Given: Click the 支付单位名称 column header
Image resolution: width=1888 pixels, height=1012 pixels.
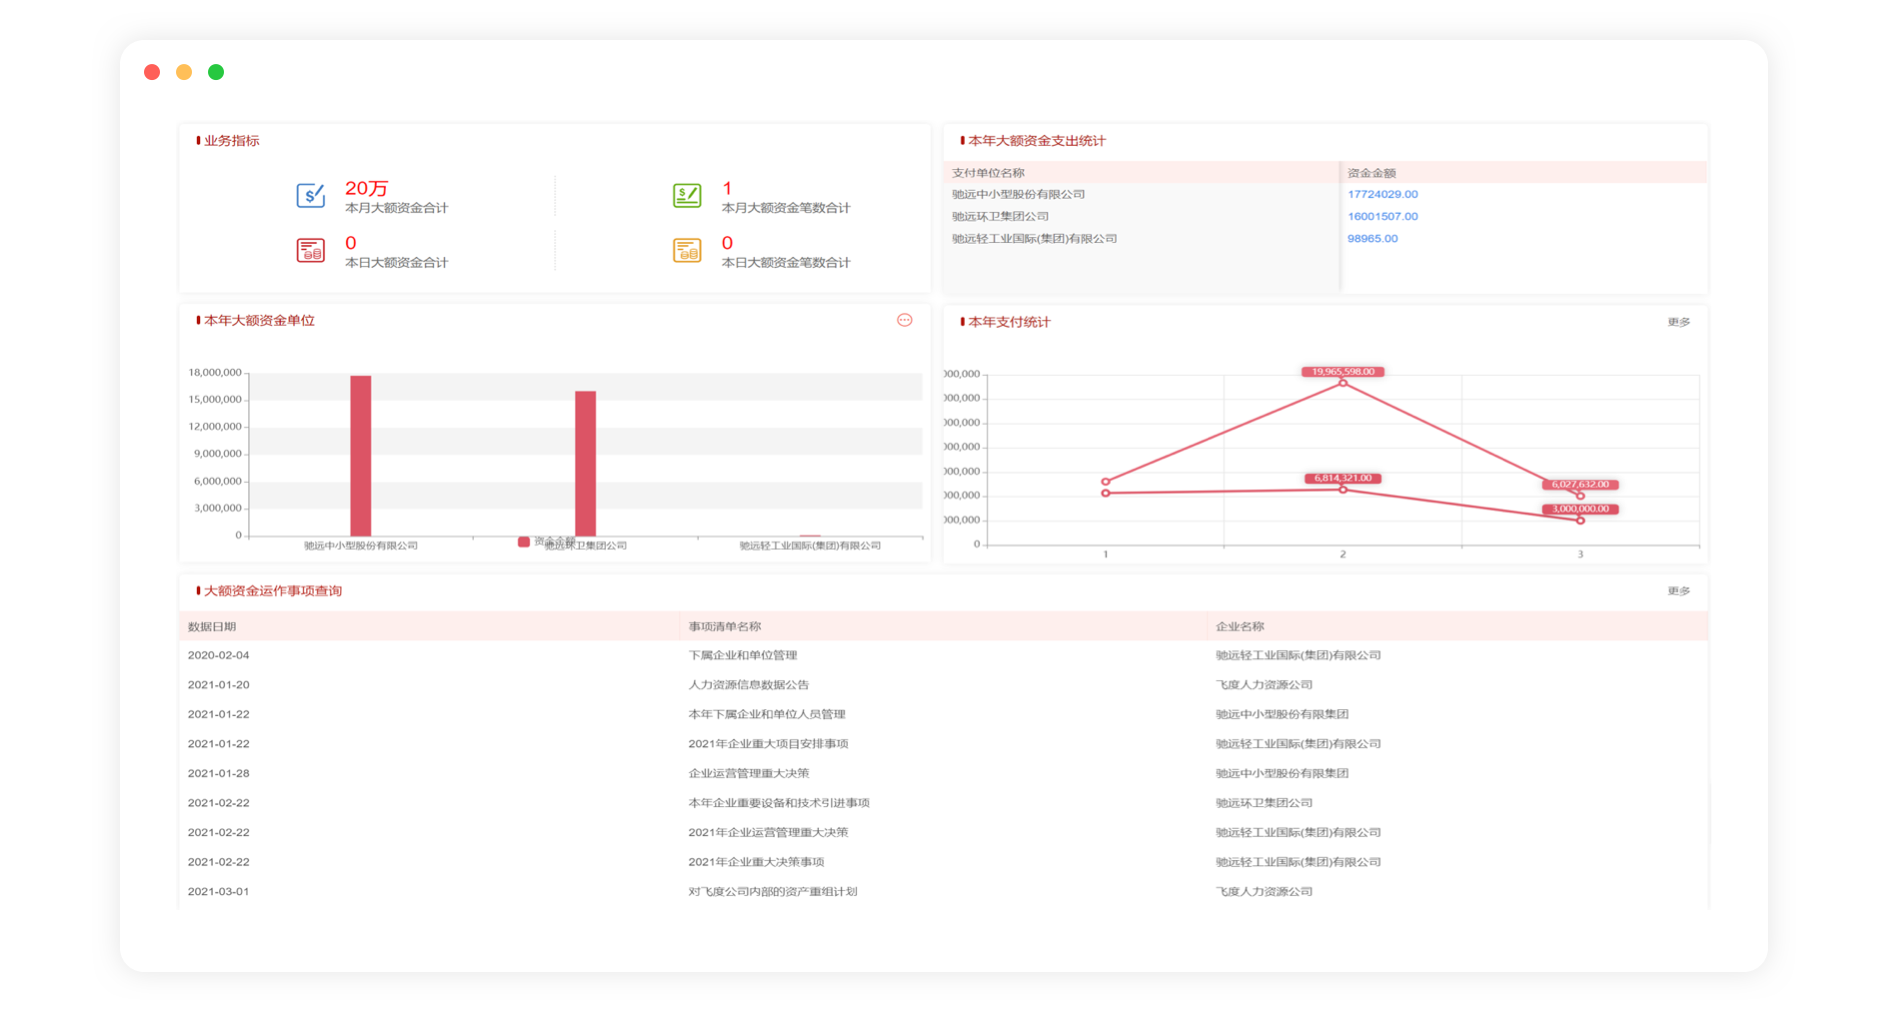Looking at the screenshot, I should coord(988,173).
